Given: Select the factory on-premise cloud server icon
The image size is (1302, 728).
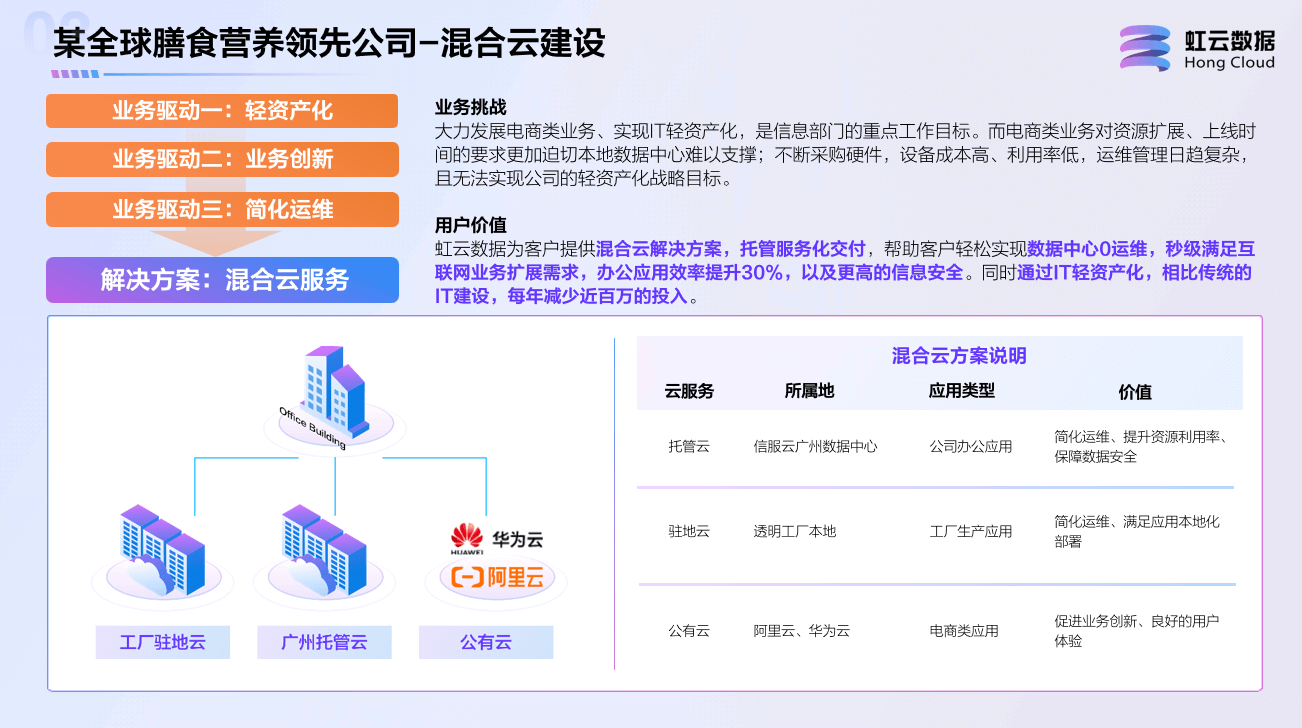Looking at the screenshot, I should pos(161,553).
